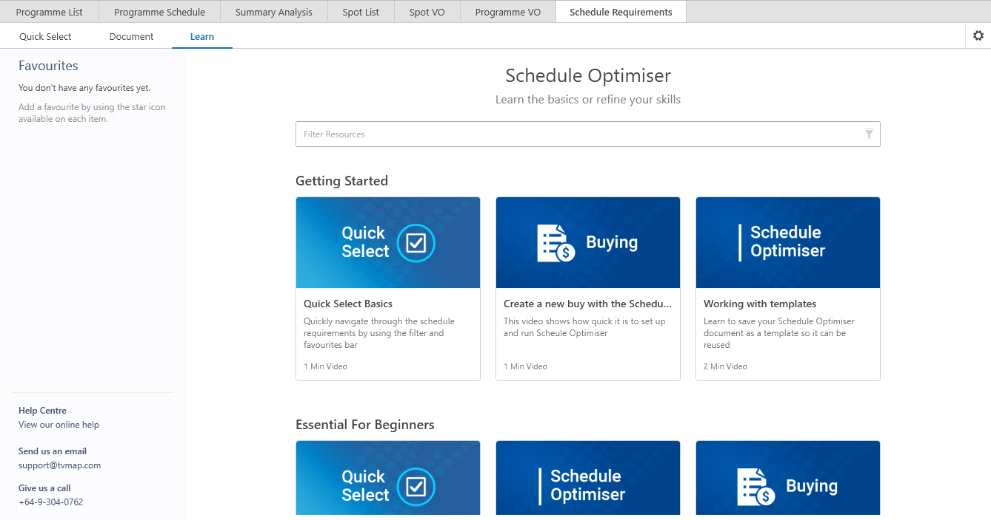The image size is (991, 520).
Task: Switch to the Programme List tab
Action: coord(49,12)
